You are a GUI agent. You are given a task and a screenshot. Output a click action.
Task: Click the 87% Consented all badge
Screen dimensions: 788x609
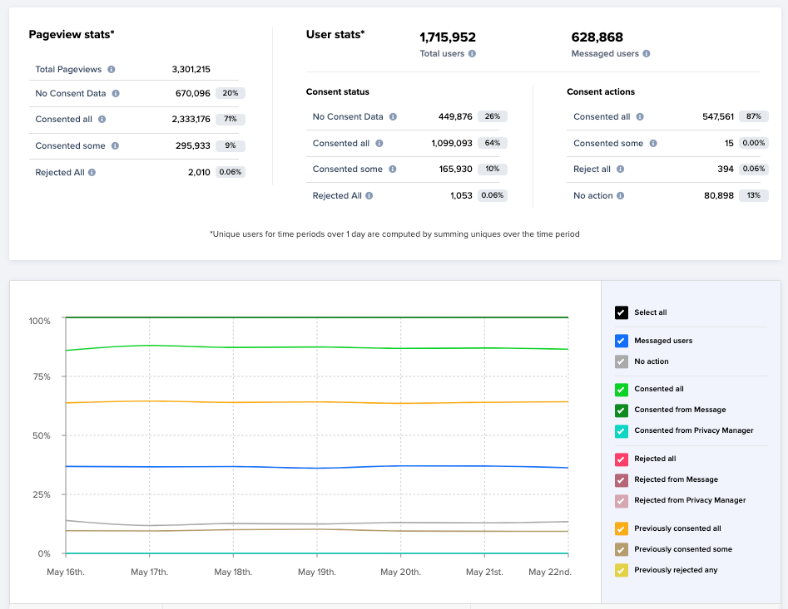755,117
